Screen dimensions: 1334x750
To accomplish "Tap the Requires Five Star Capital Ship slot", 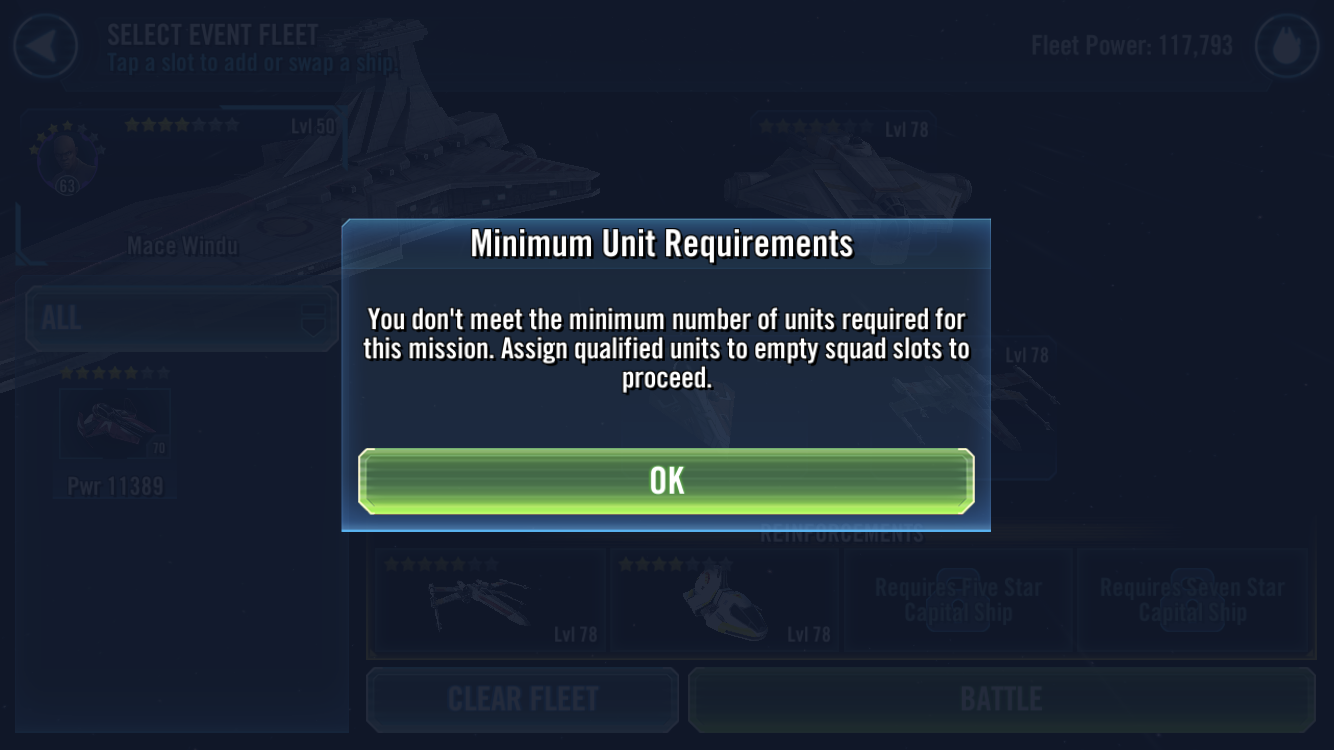I will (x=958, y=601).
